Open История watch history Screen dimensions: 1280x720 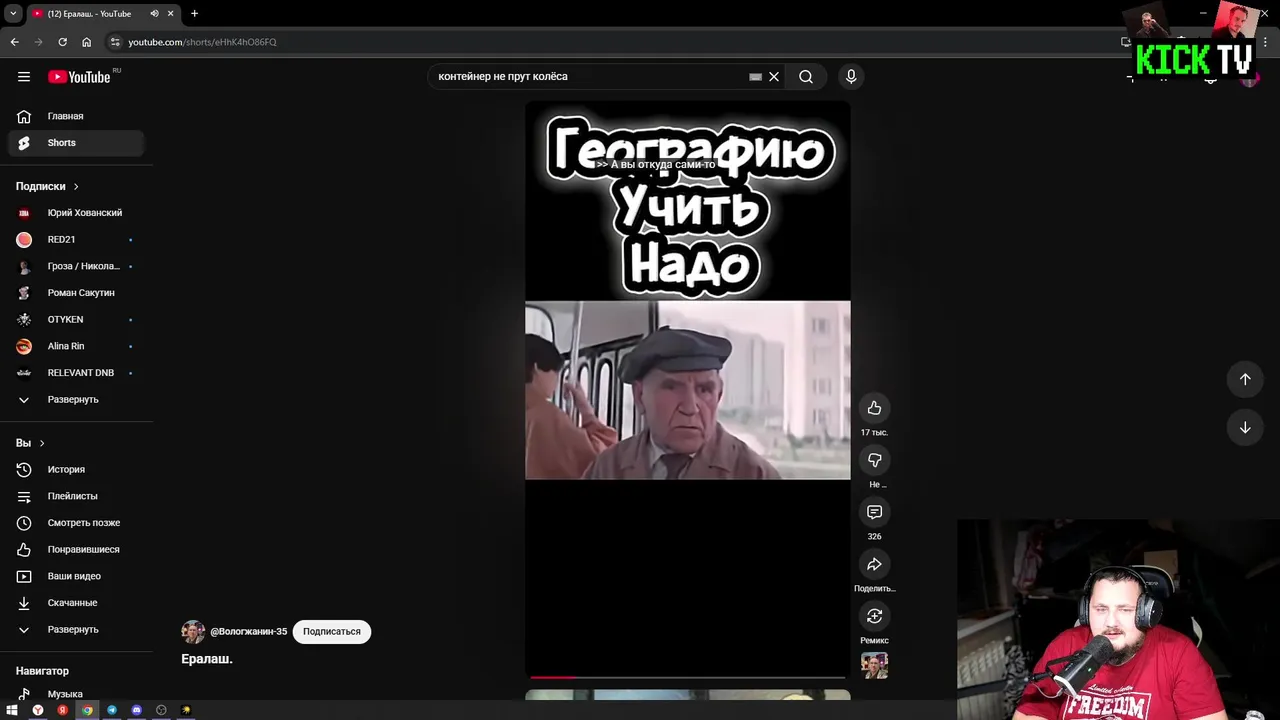tap(76, 470)
